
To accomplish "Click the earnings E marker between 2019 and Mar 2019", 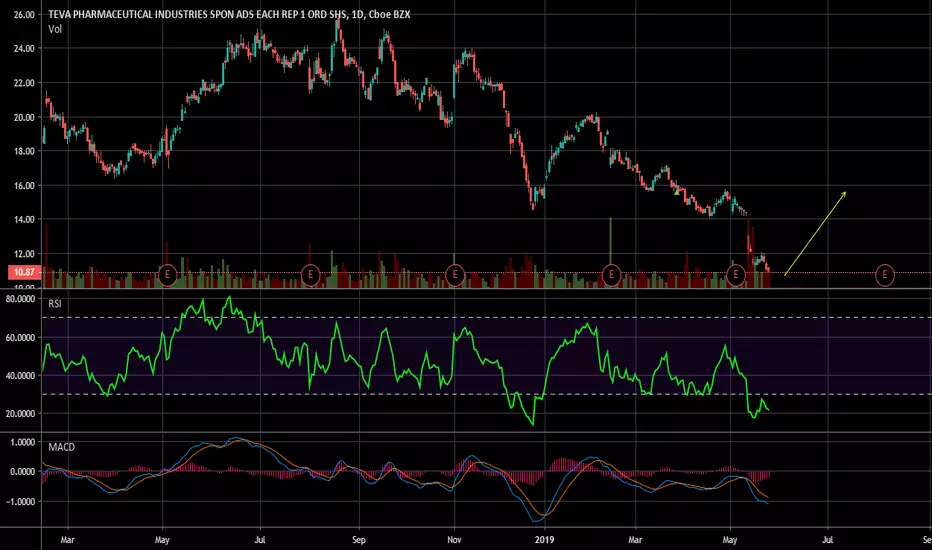I will point(611,275).
